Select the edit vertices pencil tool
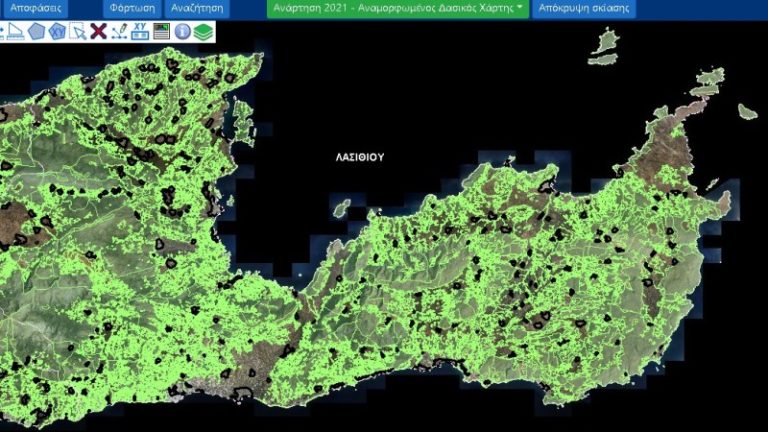Screen dimensions: 768x432 [120, 32]
